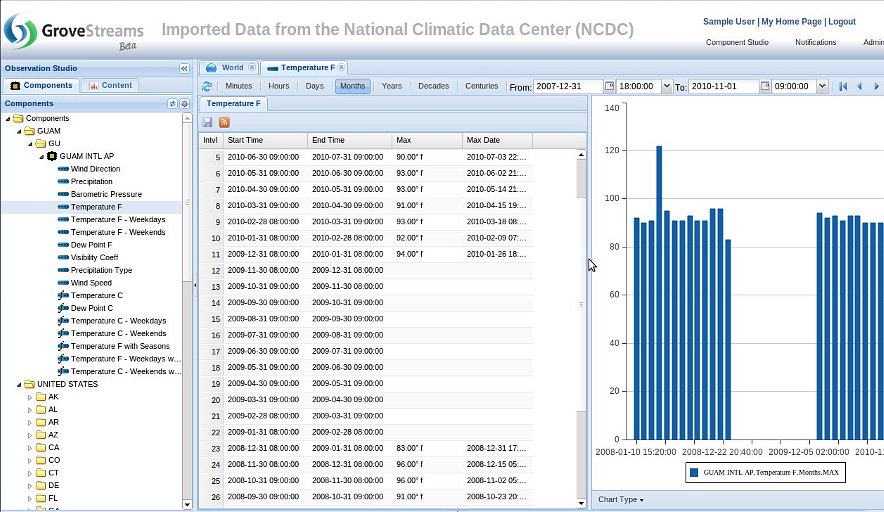
Task: Switch interval to Days
Action: [x=314, y=87]
